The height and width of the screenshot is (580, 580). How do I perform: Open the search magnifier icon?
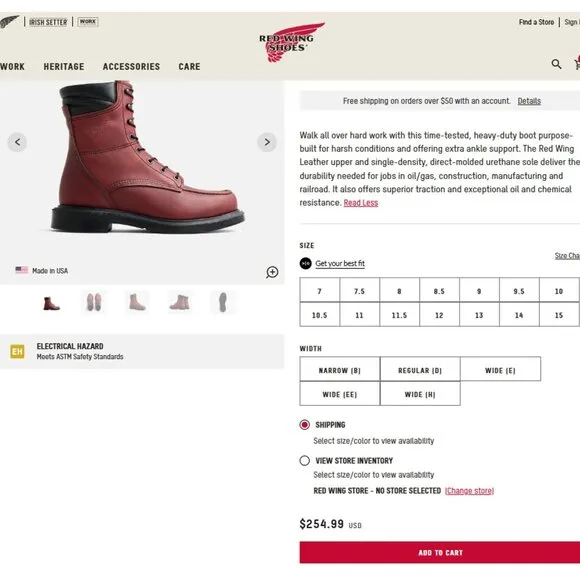point(556,64)
